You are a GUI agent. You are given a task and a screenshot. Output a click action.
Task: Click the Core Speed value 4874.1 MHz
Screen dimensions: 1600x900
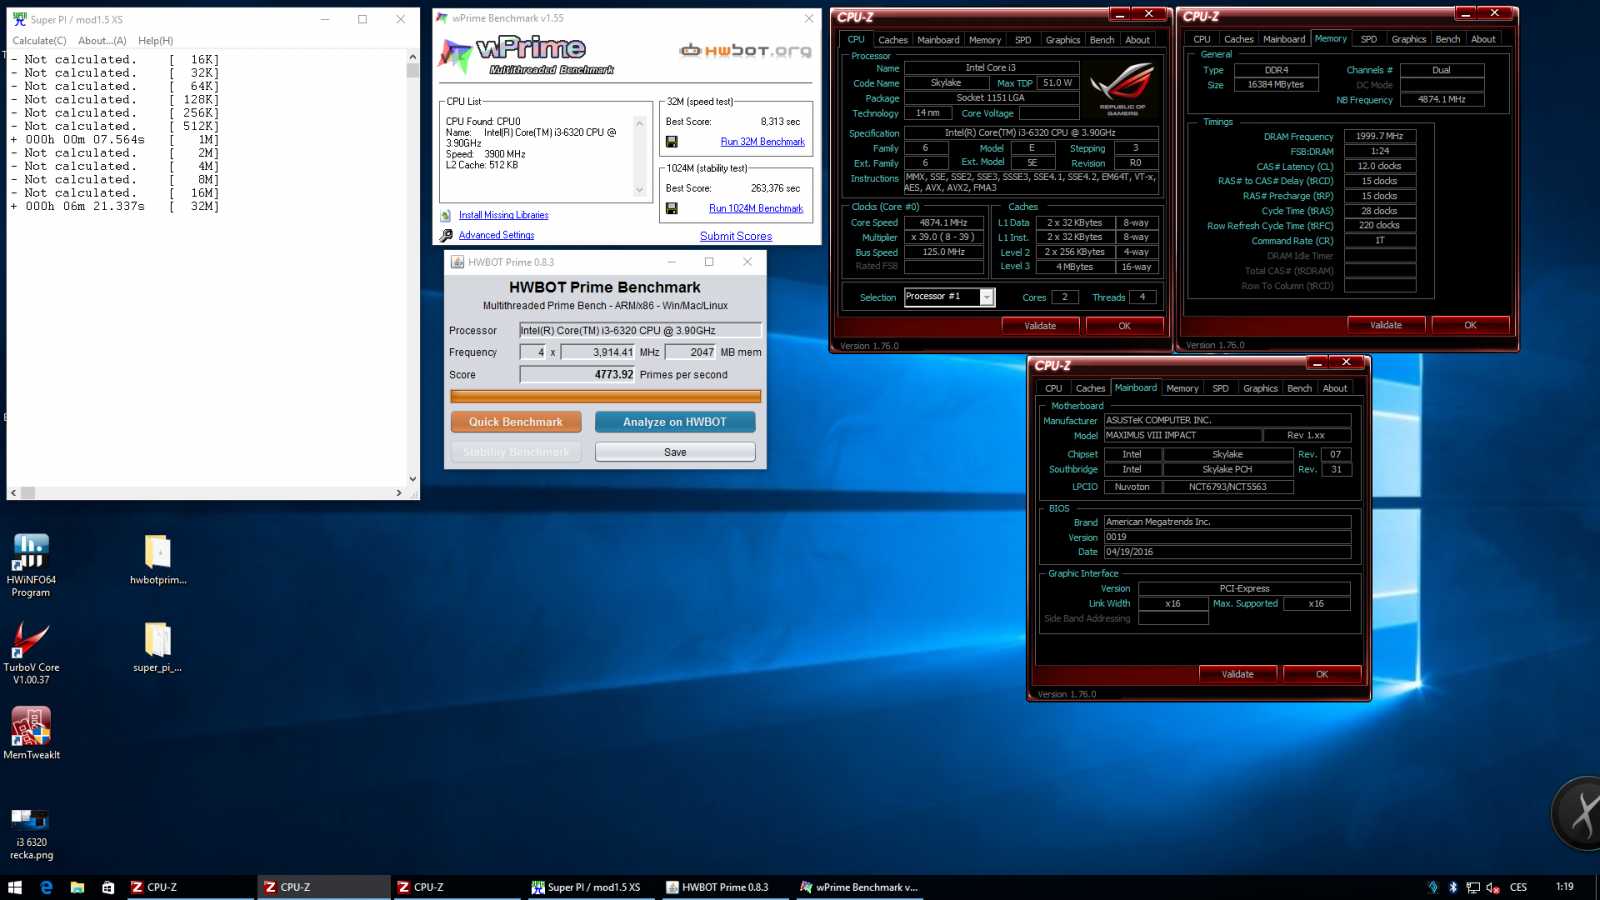[x=944, y=223]
